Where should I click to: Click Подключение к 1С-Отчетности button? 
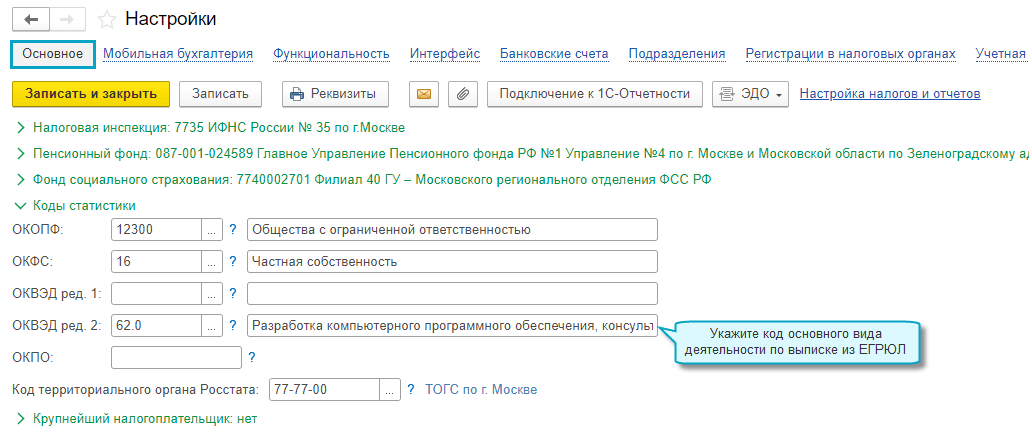(x=595, y=94)
